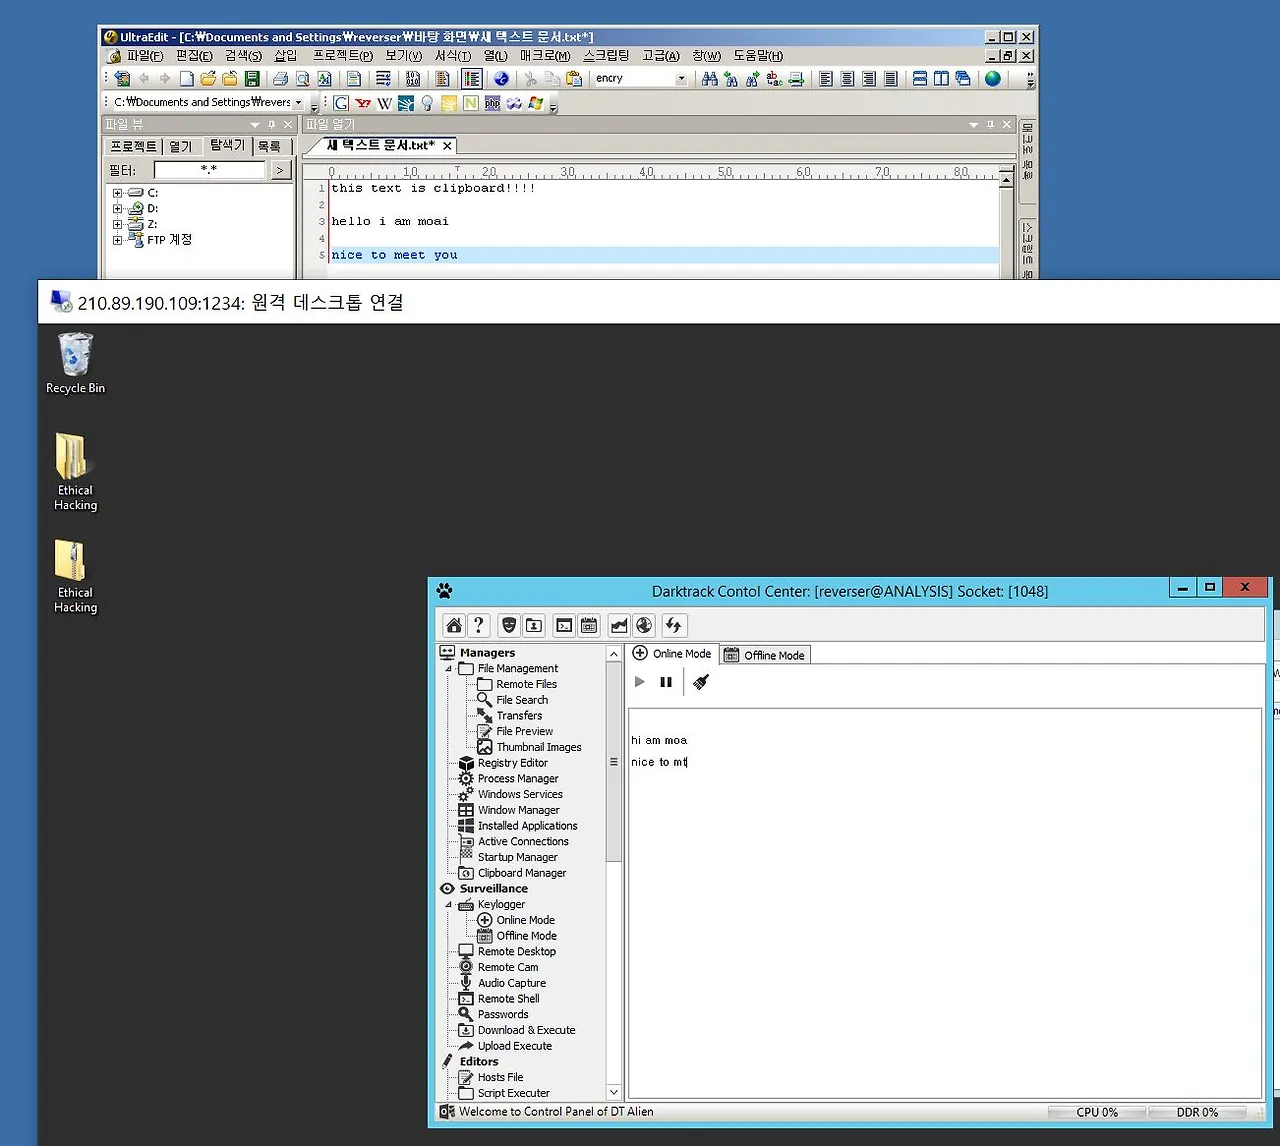Screen dimensions: 1280x1146
Task: Open the Recycle Bin on remote desktop
Action: (x=75, y=363)
